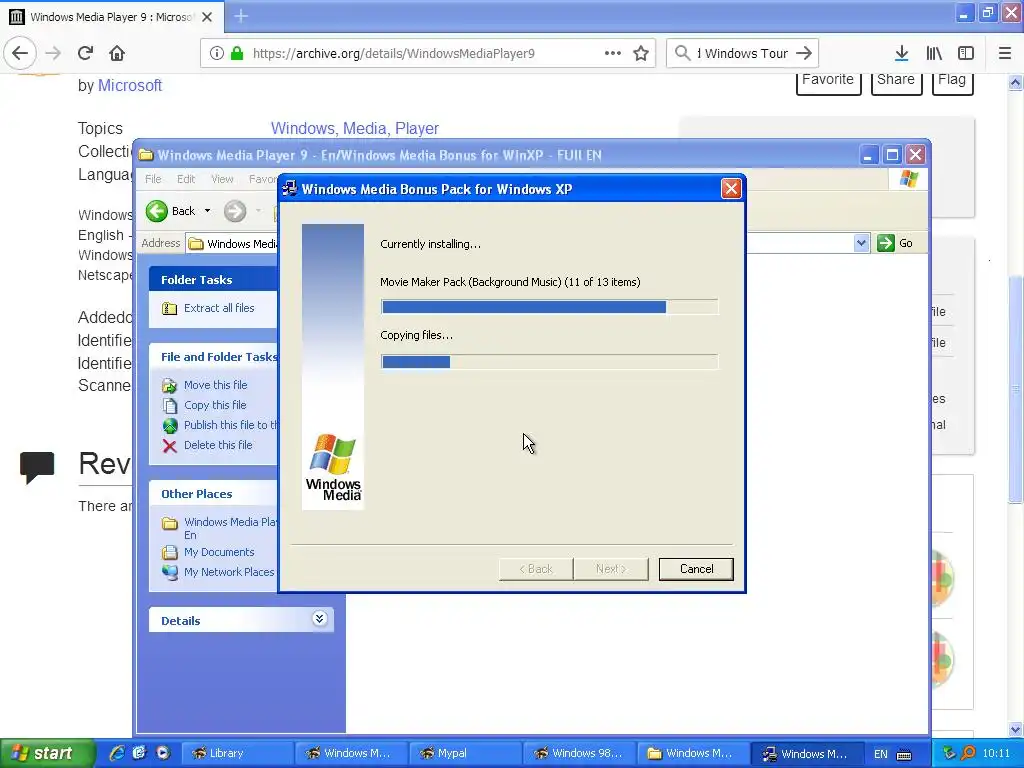Click the overall install progress bar

[549, 307]
